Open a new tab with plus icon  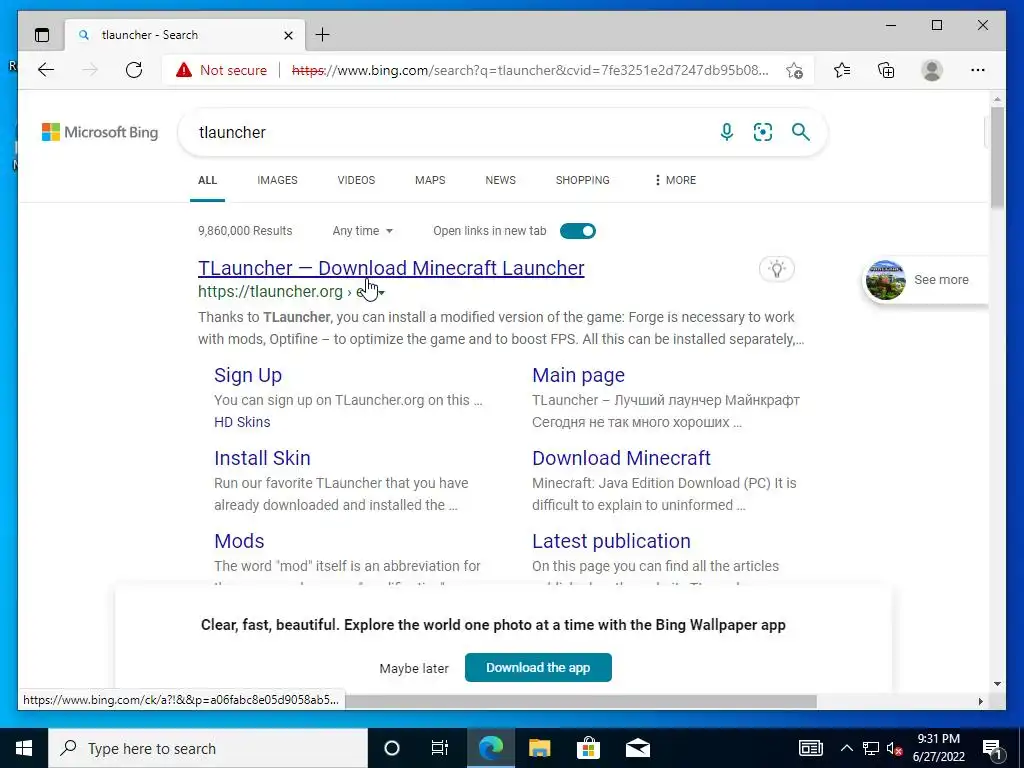click(323, 35)
